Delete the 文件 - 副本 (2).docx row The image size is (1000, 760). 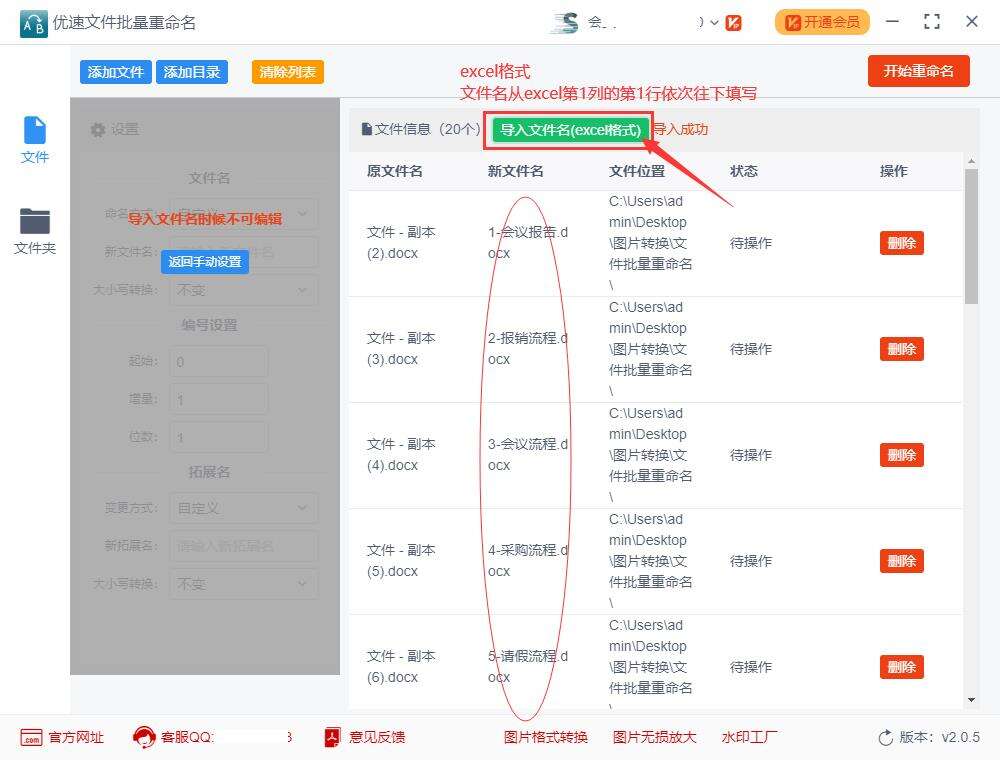coord(902,243)
